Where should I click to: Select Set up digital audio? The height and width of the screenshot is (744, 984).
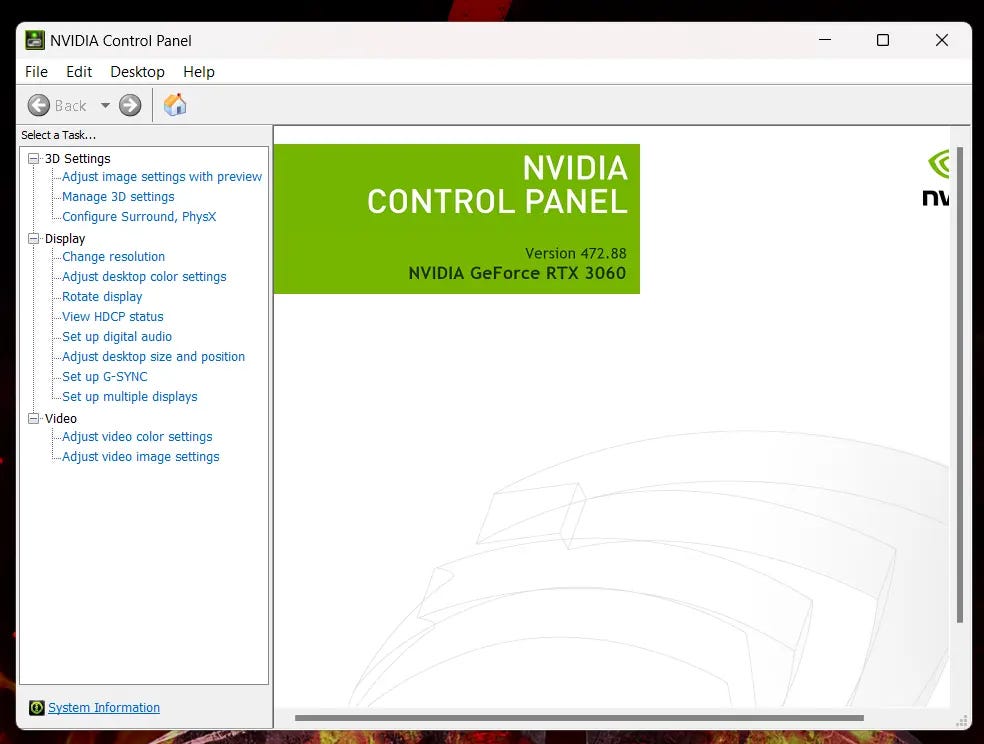pos(117,337)
